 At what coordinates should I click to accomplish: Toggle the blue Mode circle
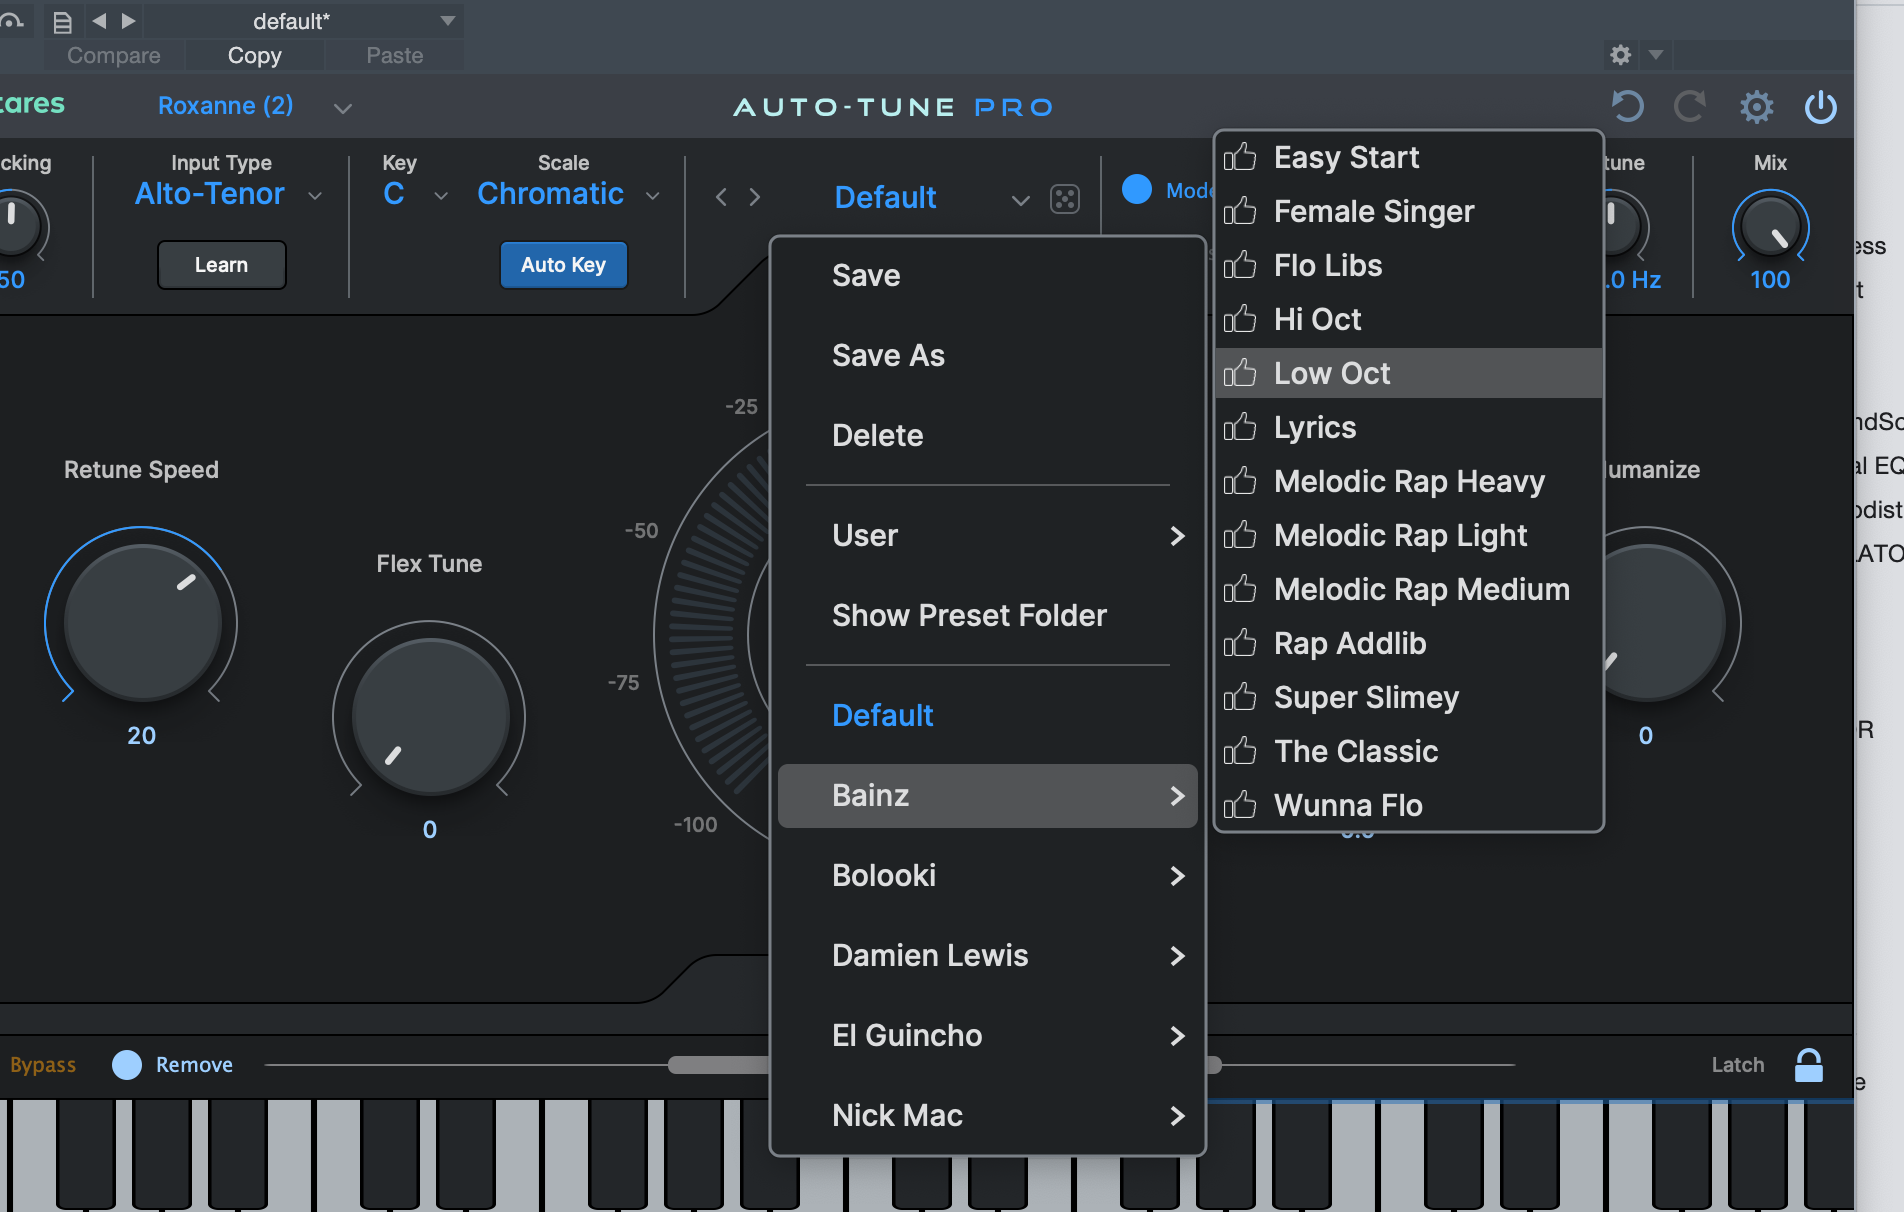tap(1136, 189)
